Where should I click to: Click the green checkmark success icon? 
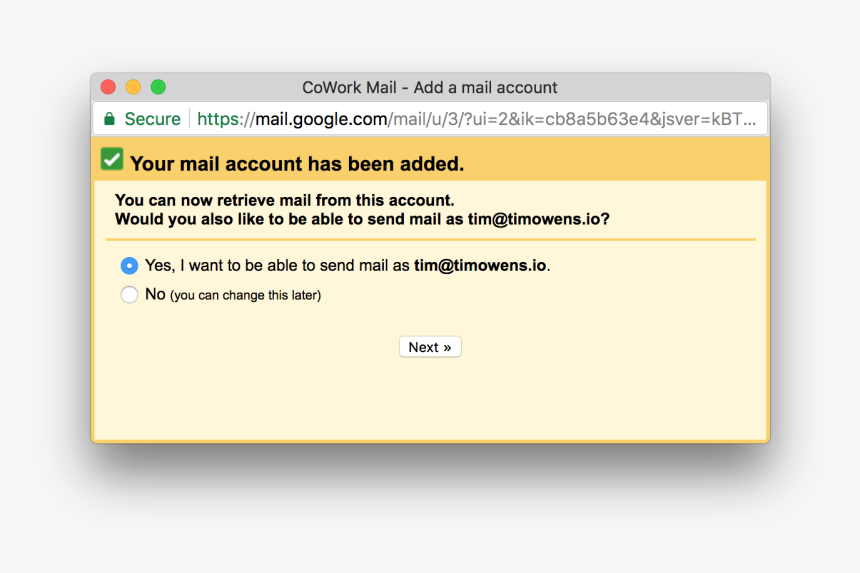[x=112, y=160]
